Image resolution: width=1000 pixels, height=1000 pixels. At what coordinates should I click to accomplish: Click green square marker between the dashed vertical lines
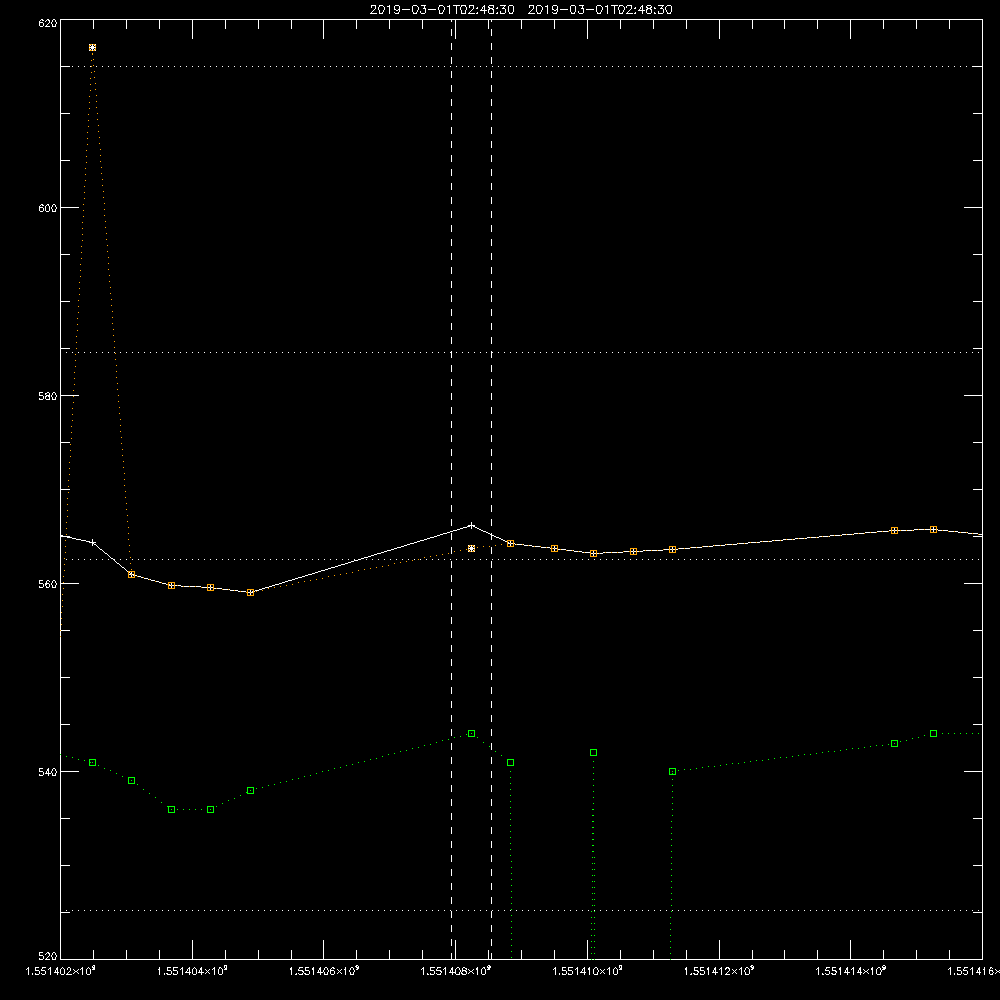[471, 733]
